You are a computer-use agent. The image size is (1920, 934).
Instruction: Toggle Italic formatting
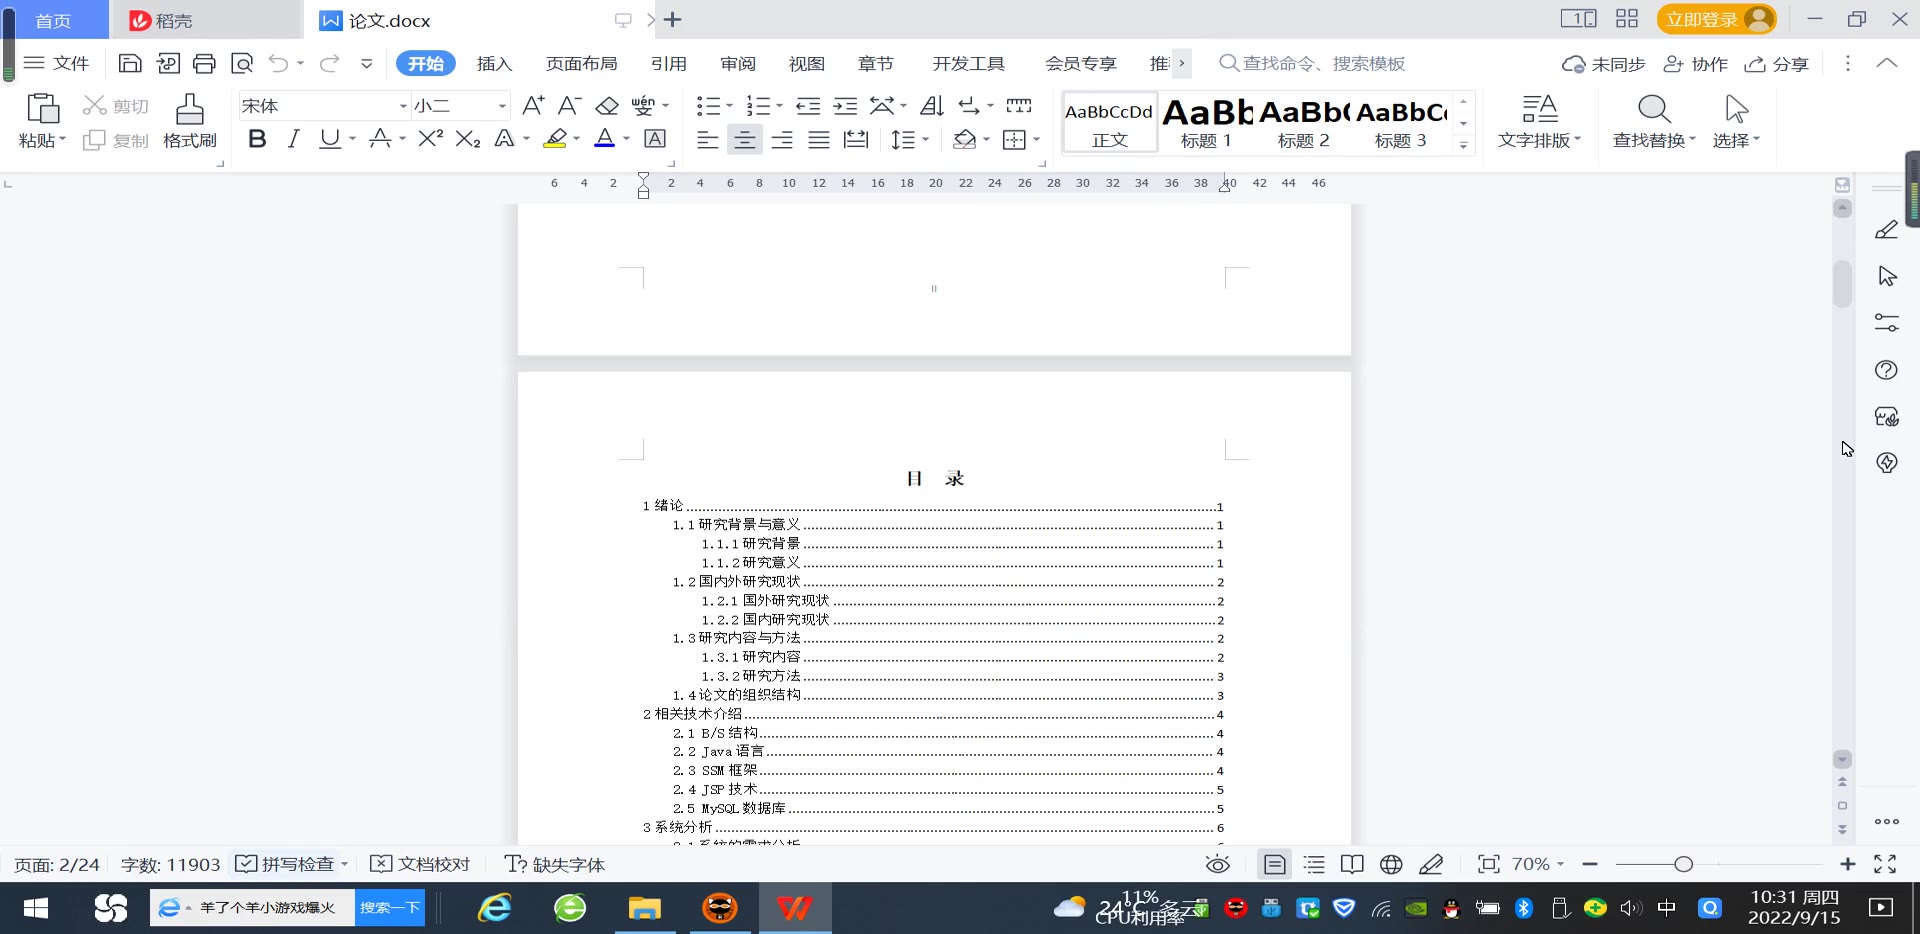click(293, 139)
